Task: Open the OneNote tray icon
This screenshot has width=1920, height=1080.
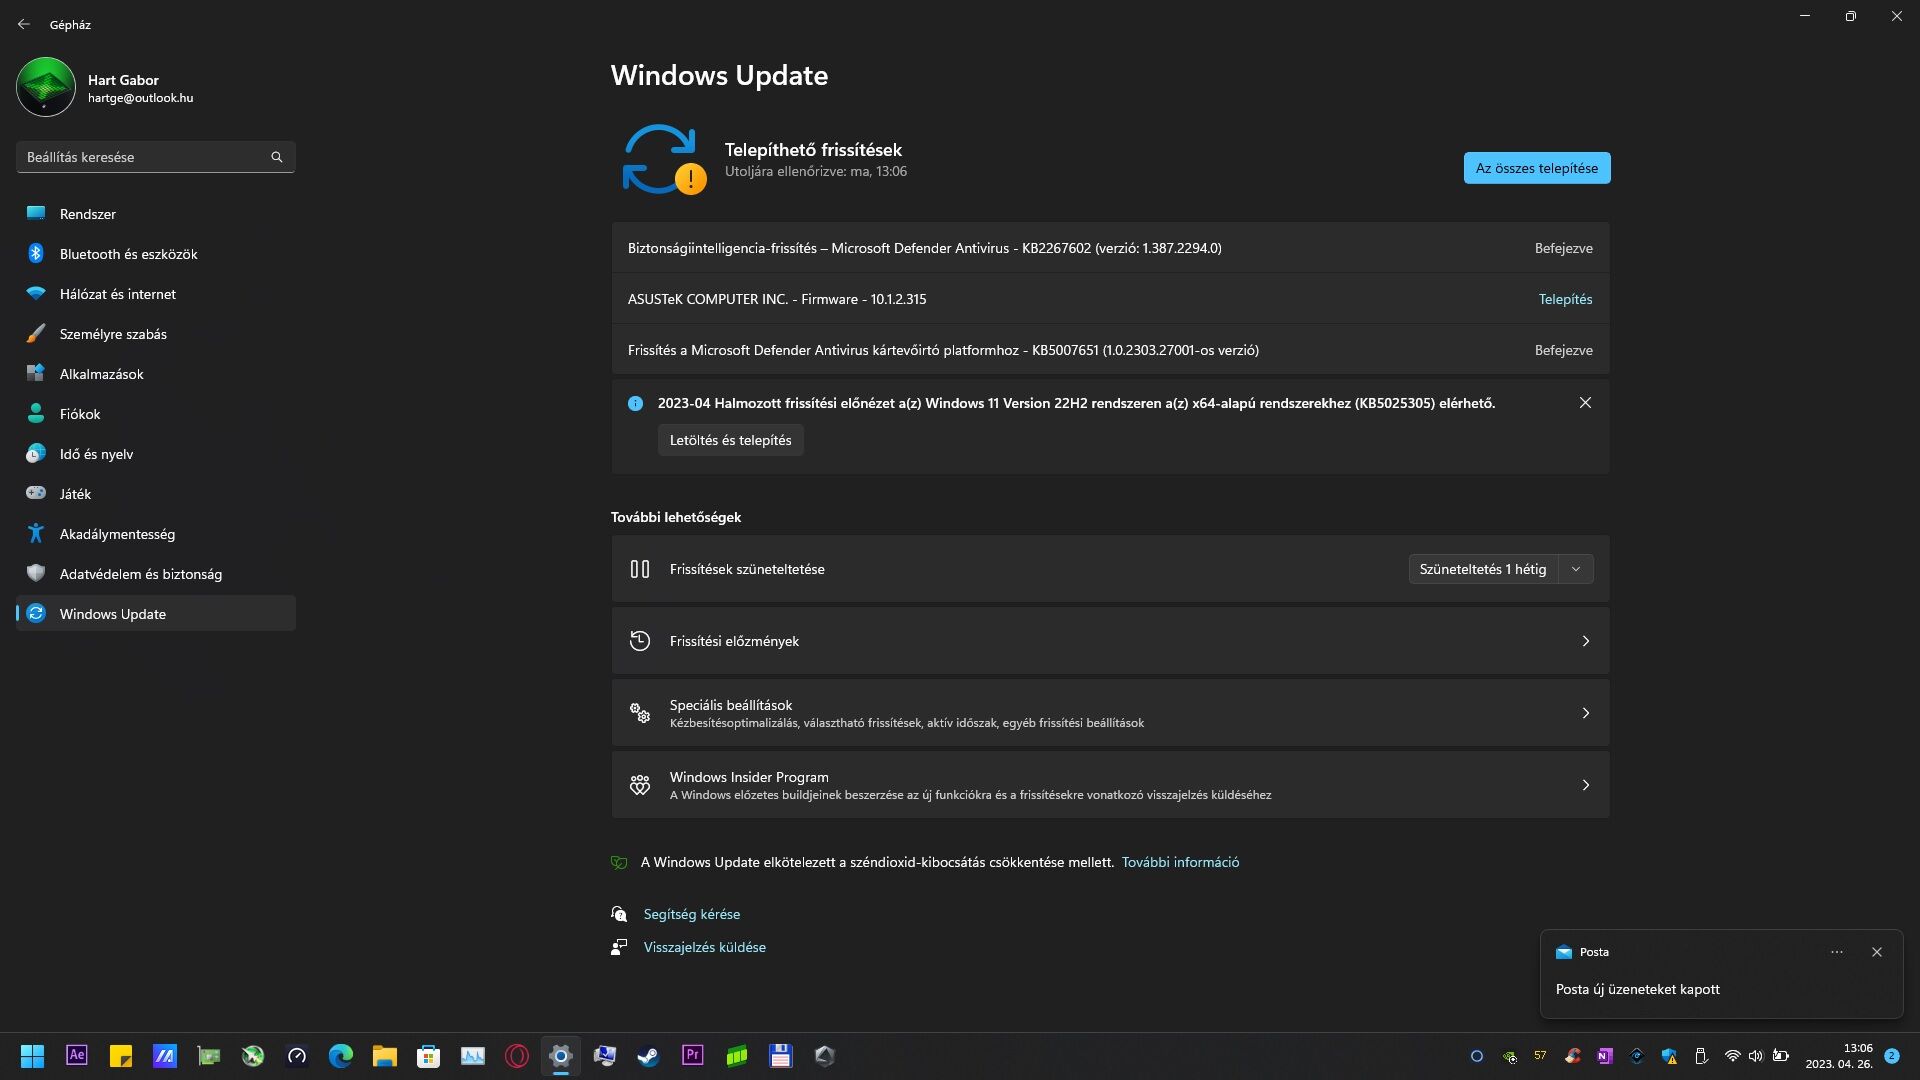Action: 1605,1056
